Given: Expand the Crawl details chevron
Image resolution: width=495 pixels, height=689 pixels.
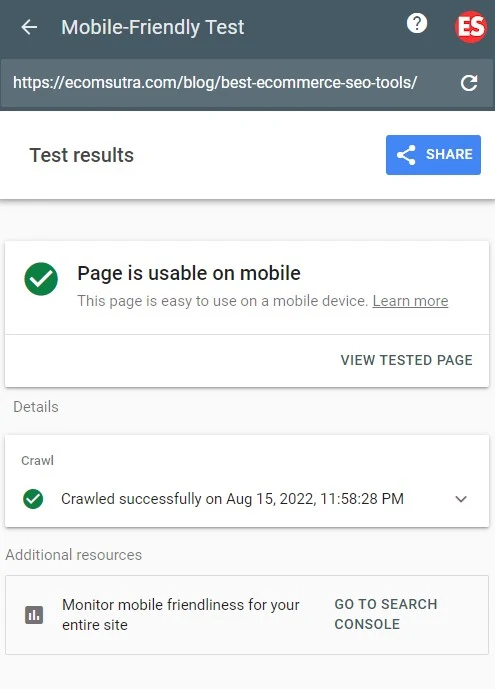Looking at the screenshot, I should [x=461, y=499].
